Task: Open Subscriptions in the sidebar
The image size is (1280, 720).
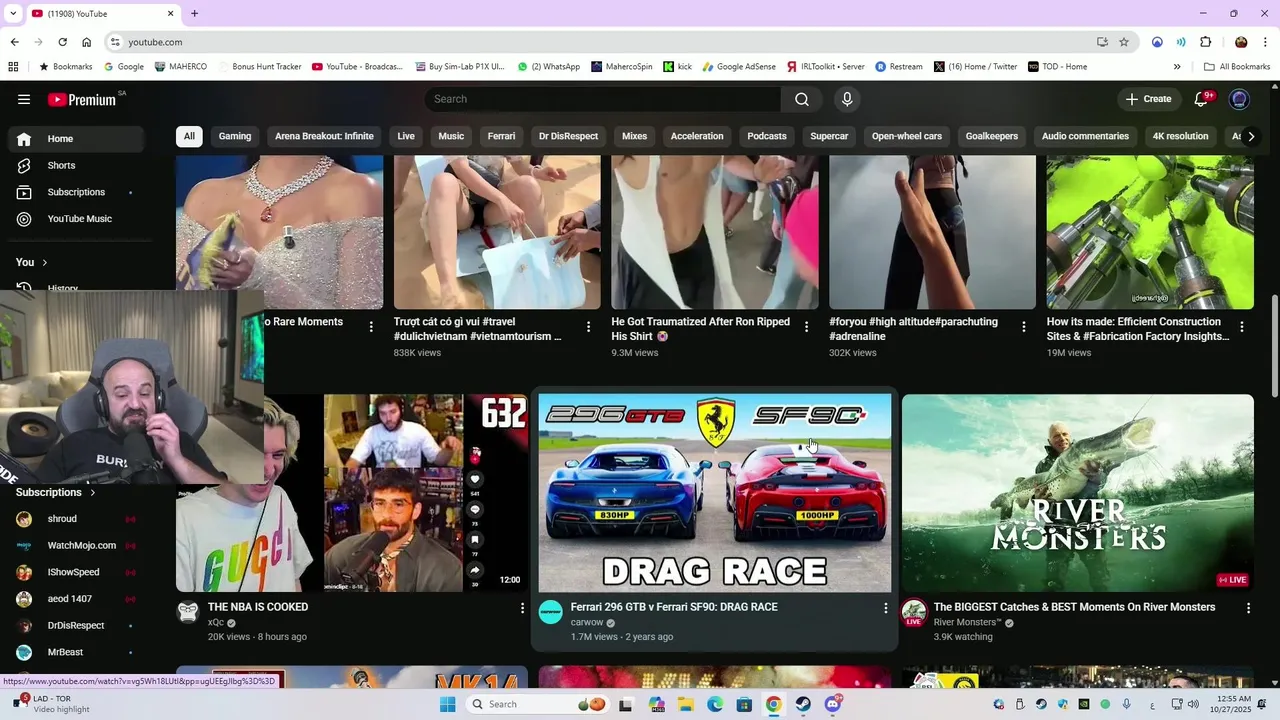Action: (76, 192)
